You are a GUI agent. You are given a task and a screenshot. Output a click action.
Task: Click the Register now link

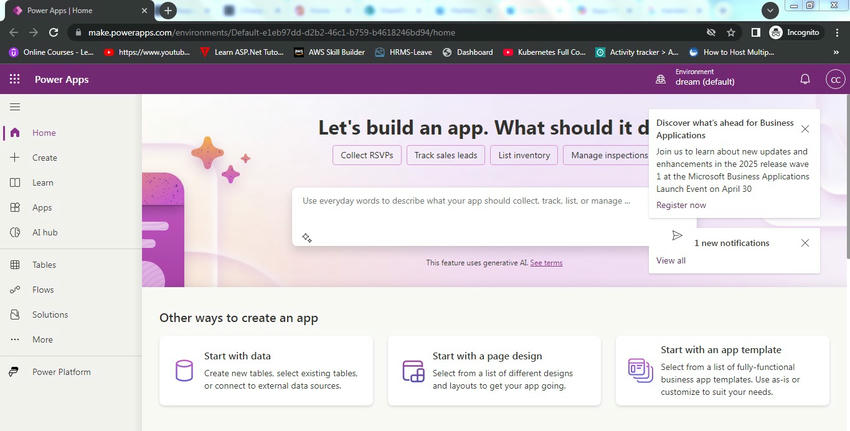tap(681, 205)
